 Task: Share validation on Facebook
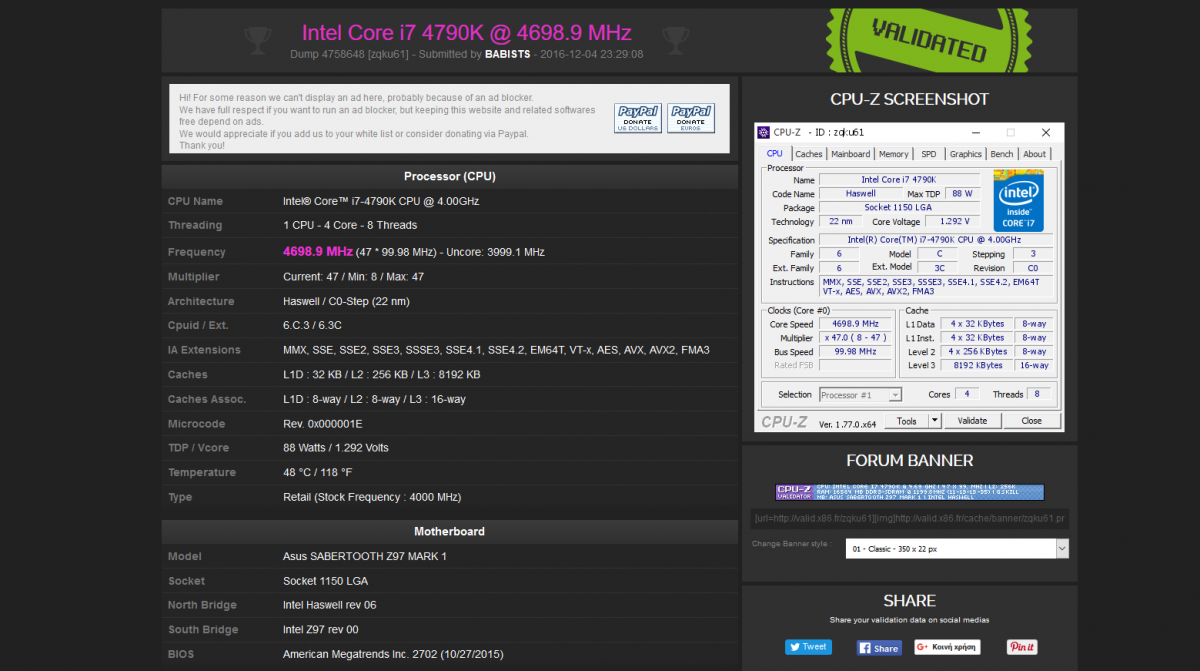879,648
